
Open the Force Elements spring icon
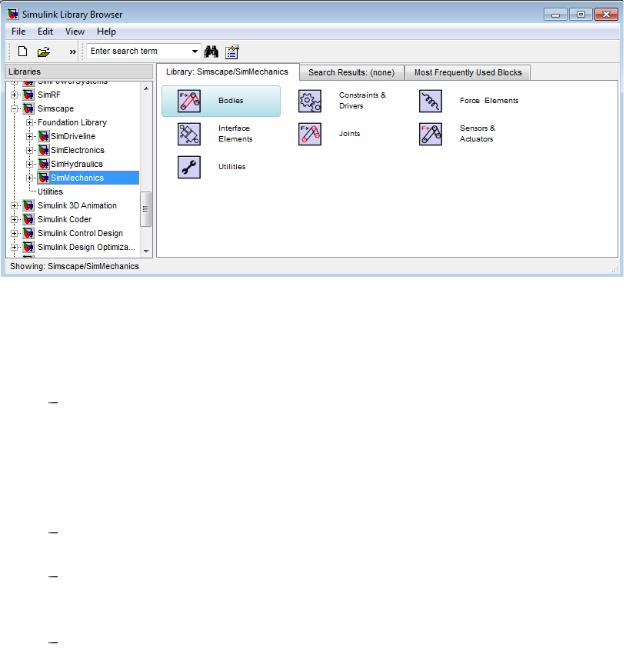(430, 101)
